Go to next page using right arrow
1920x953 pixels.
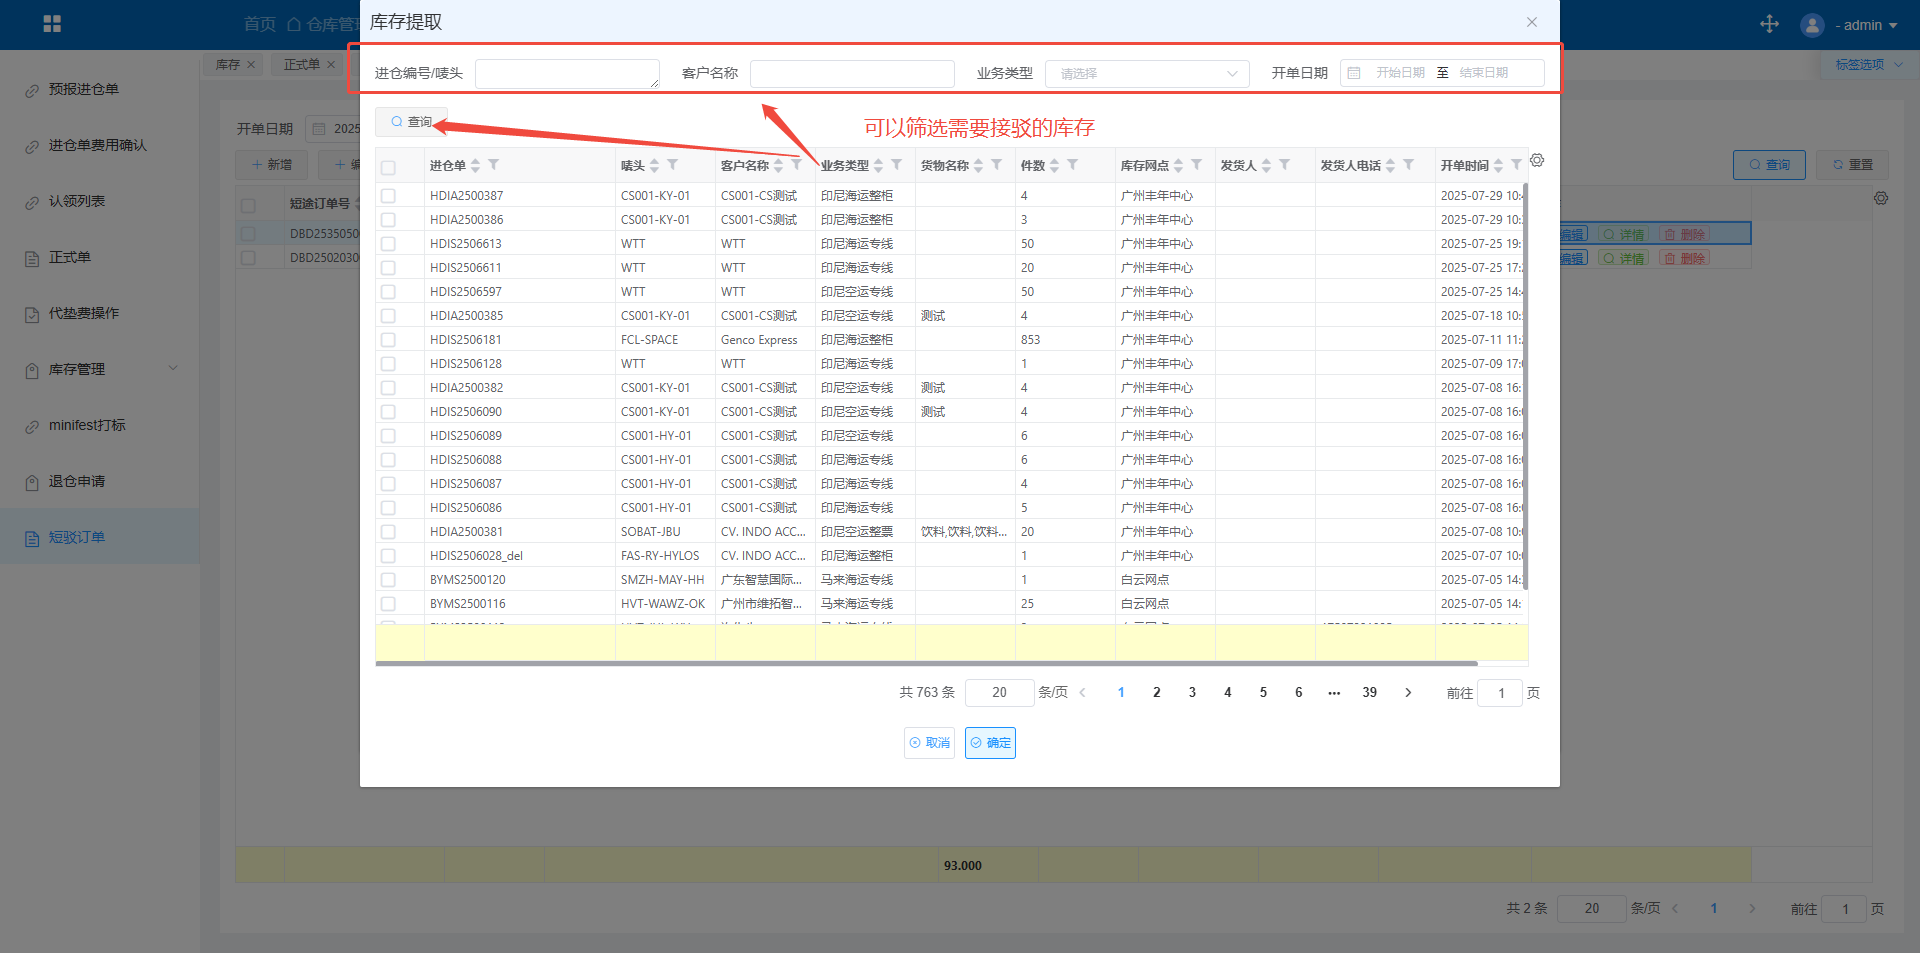1408,692
